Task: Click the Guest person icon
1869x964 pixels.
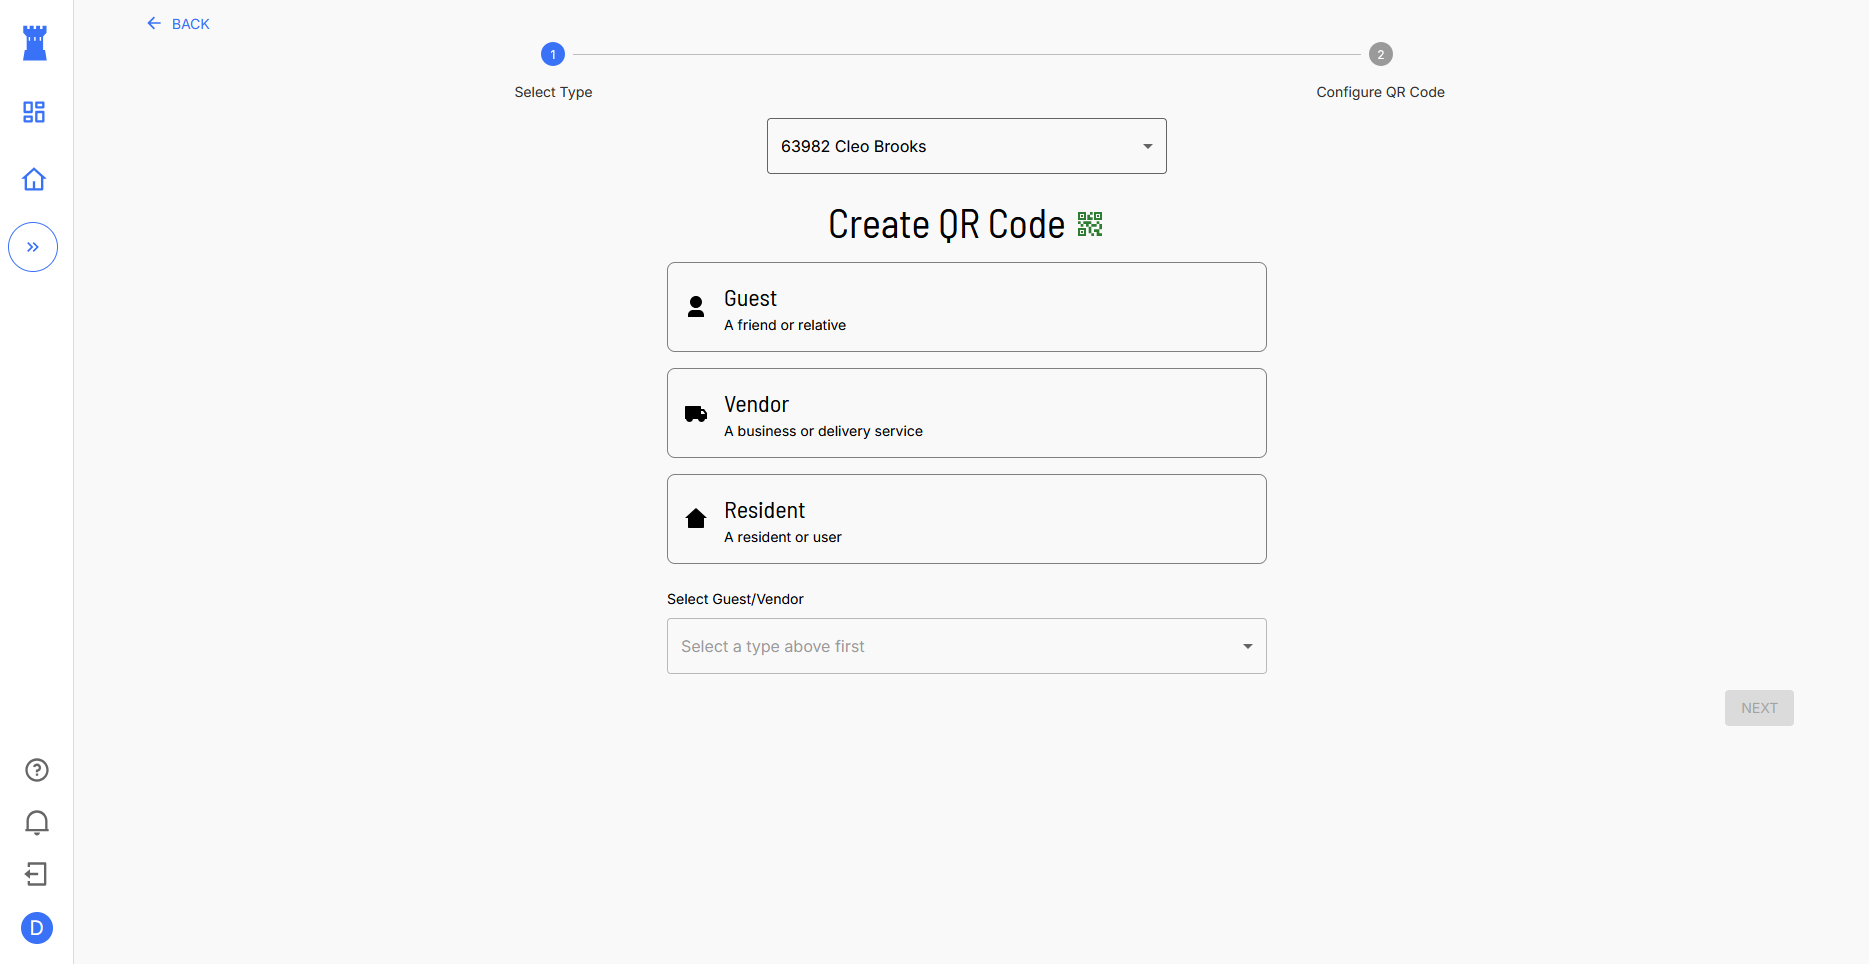Action: (696, 307)
